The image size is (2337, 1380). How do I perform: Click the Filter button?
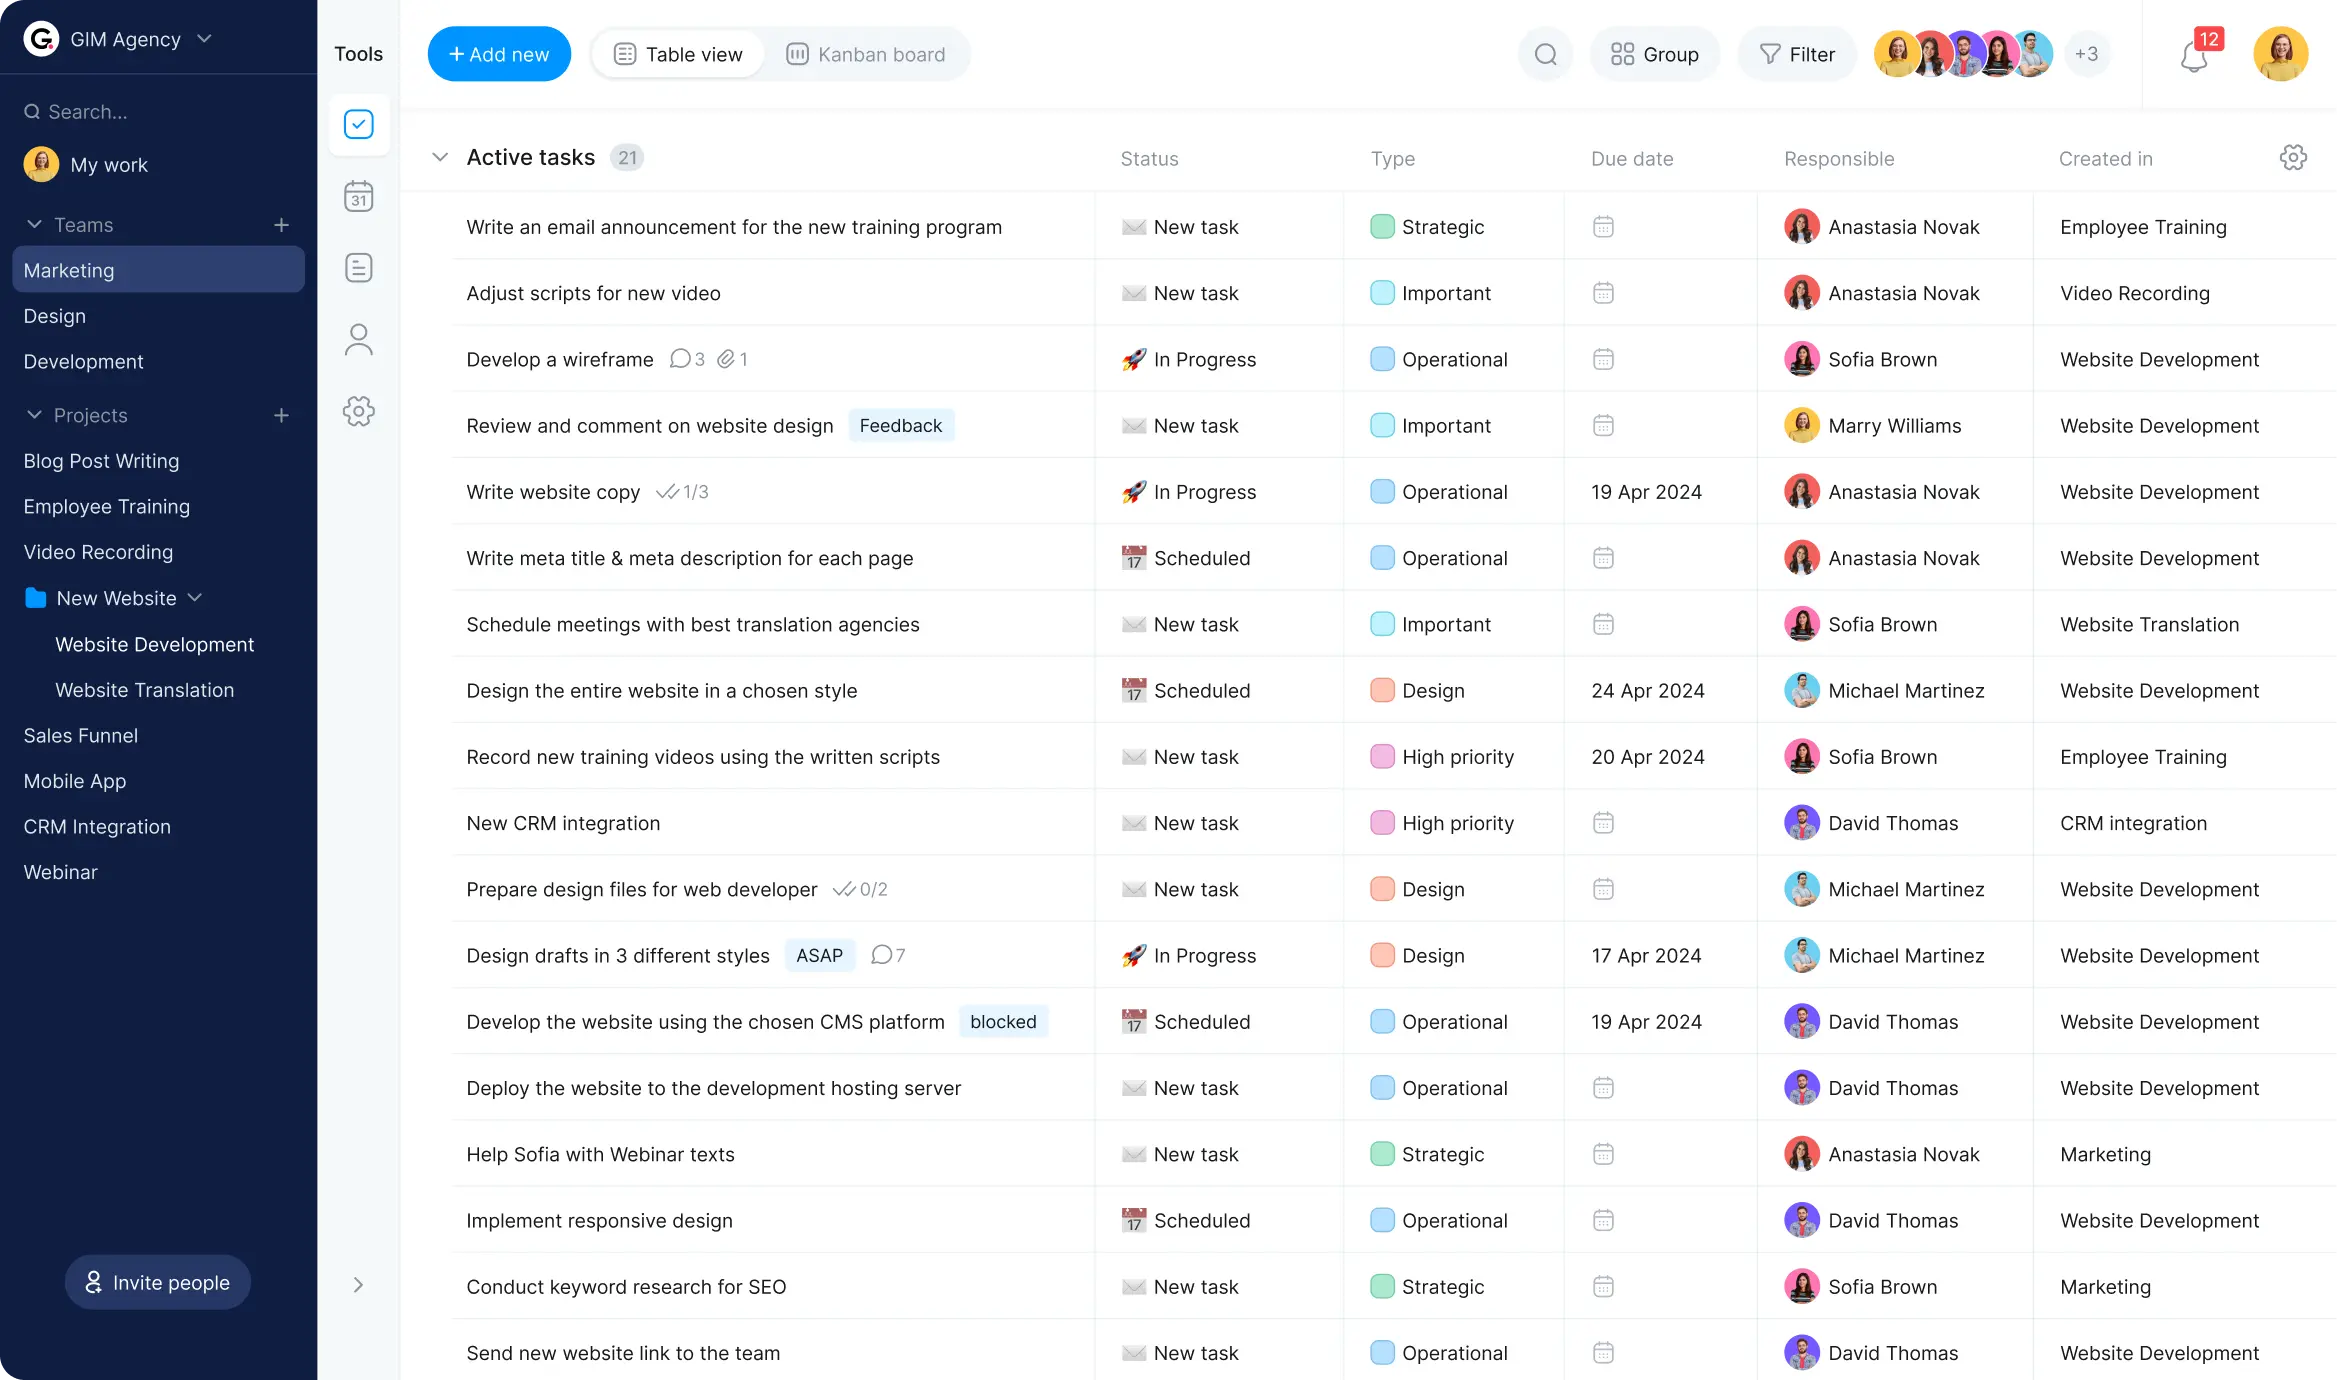[1796, 54]
